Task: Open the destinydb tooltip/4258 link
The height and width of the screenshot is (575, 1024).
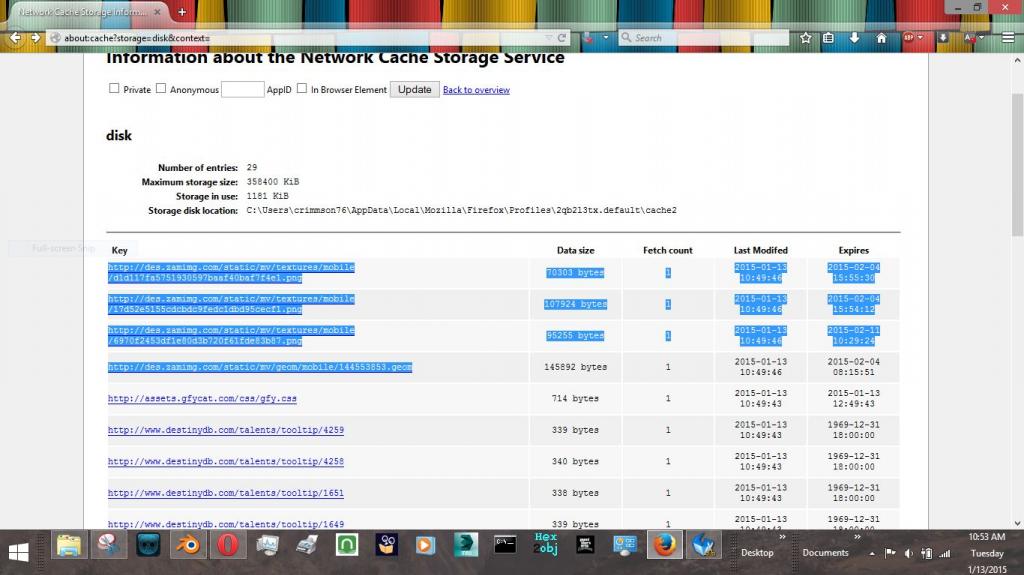Action: (x=226, y=461)
